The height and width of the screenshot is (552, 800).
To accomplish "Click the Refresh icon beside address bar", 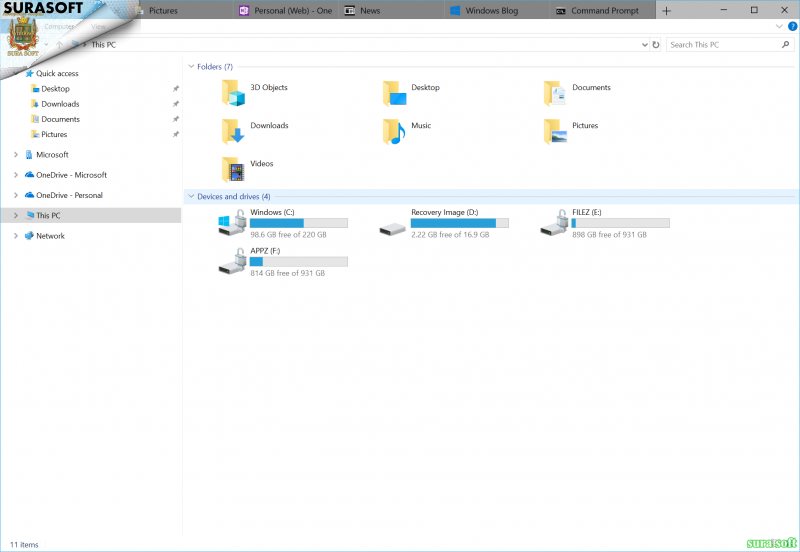I will [x=656, y=45].
